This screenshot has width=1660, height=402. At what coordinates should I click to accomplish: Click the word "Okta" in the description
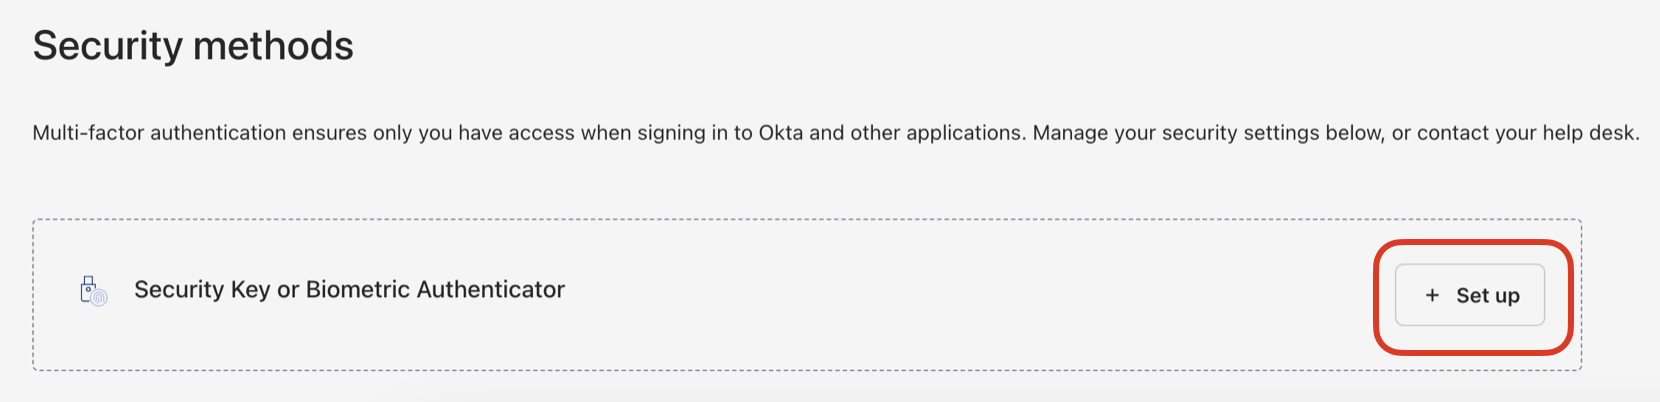tap(780, 133)
